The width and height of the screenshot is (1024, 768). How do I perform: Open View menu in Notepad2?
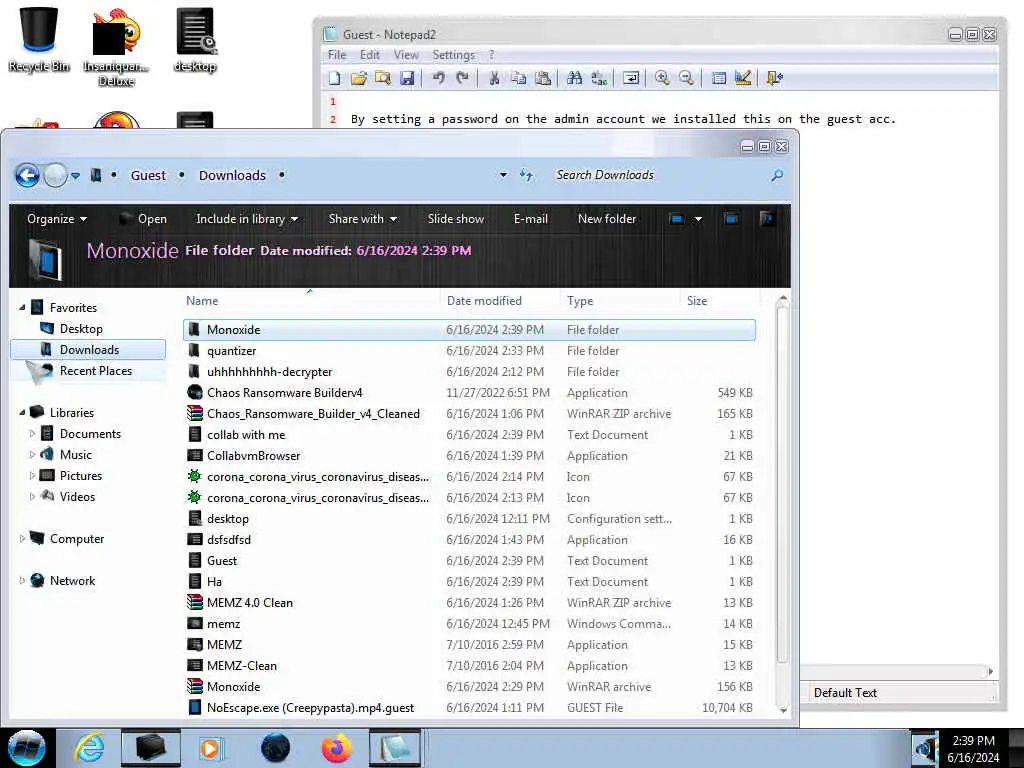[x=406, y=55]
